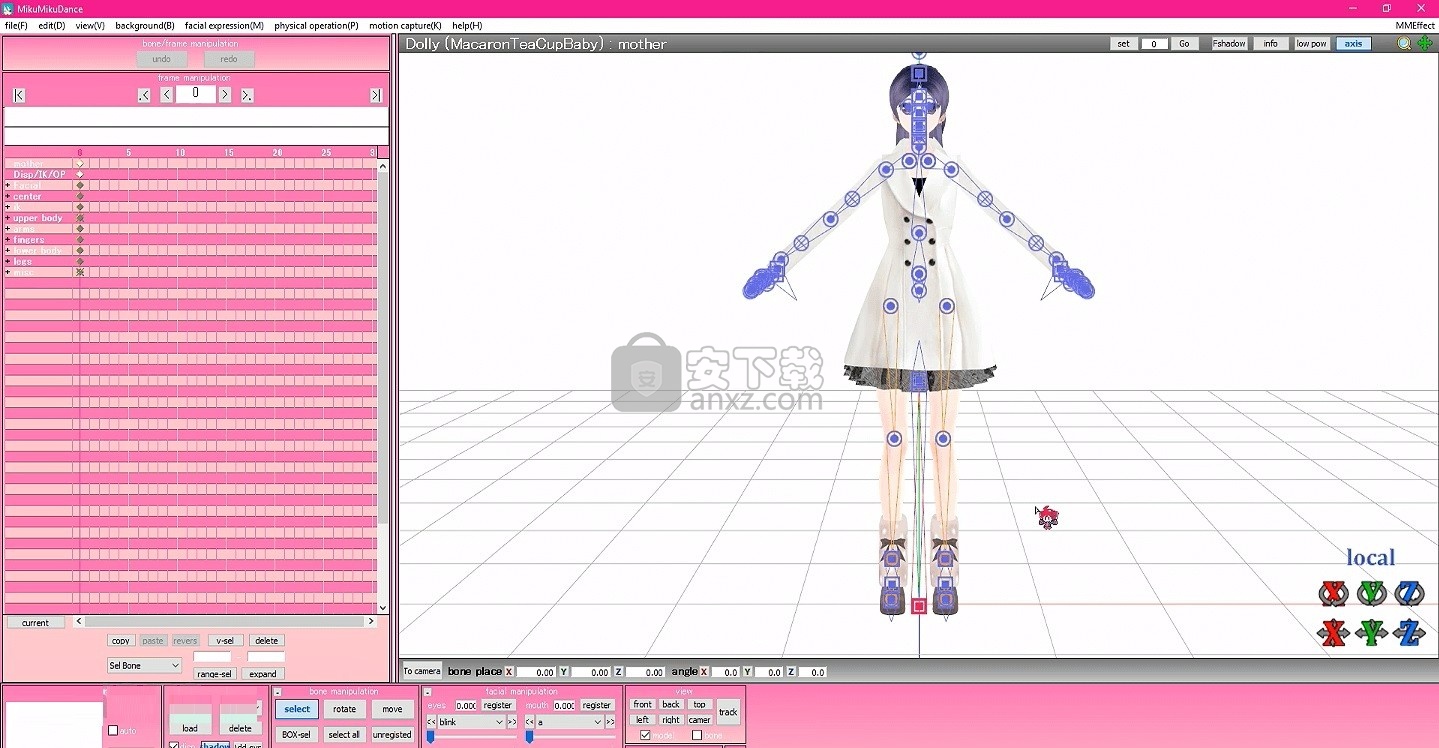
Task: Toggle the axis display button
Action: [x=1353, y=44]
